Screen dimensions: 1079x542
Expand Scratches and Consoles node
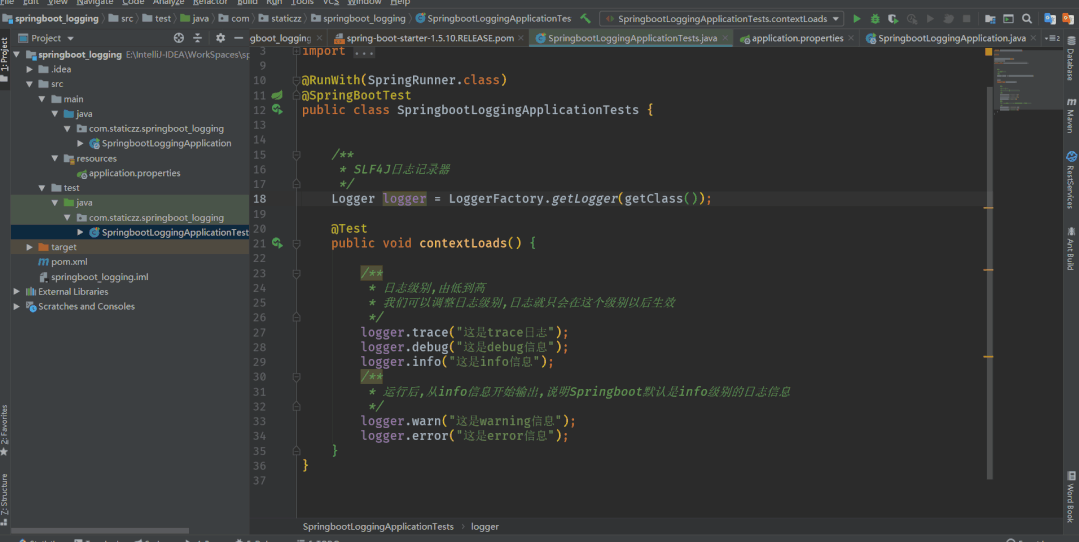tap(17, 306)
